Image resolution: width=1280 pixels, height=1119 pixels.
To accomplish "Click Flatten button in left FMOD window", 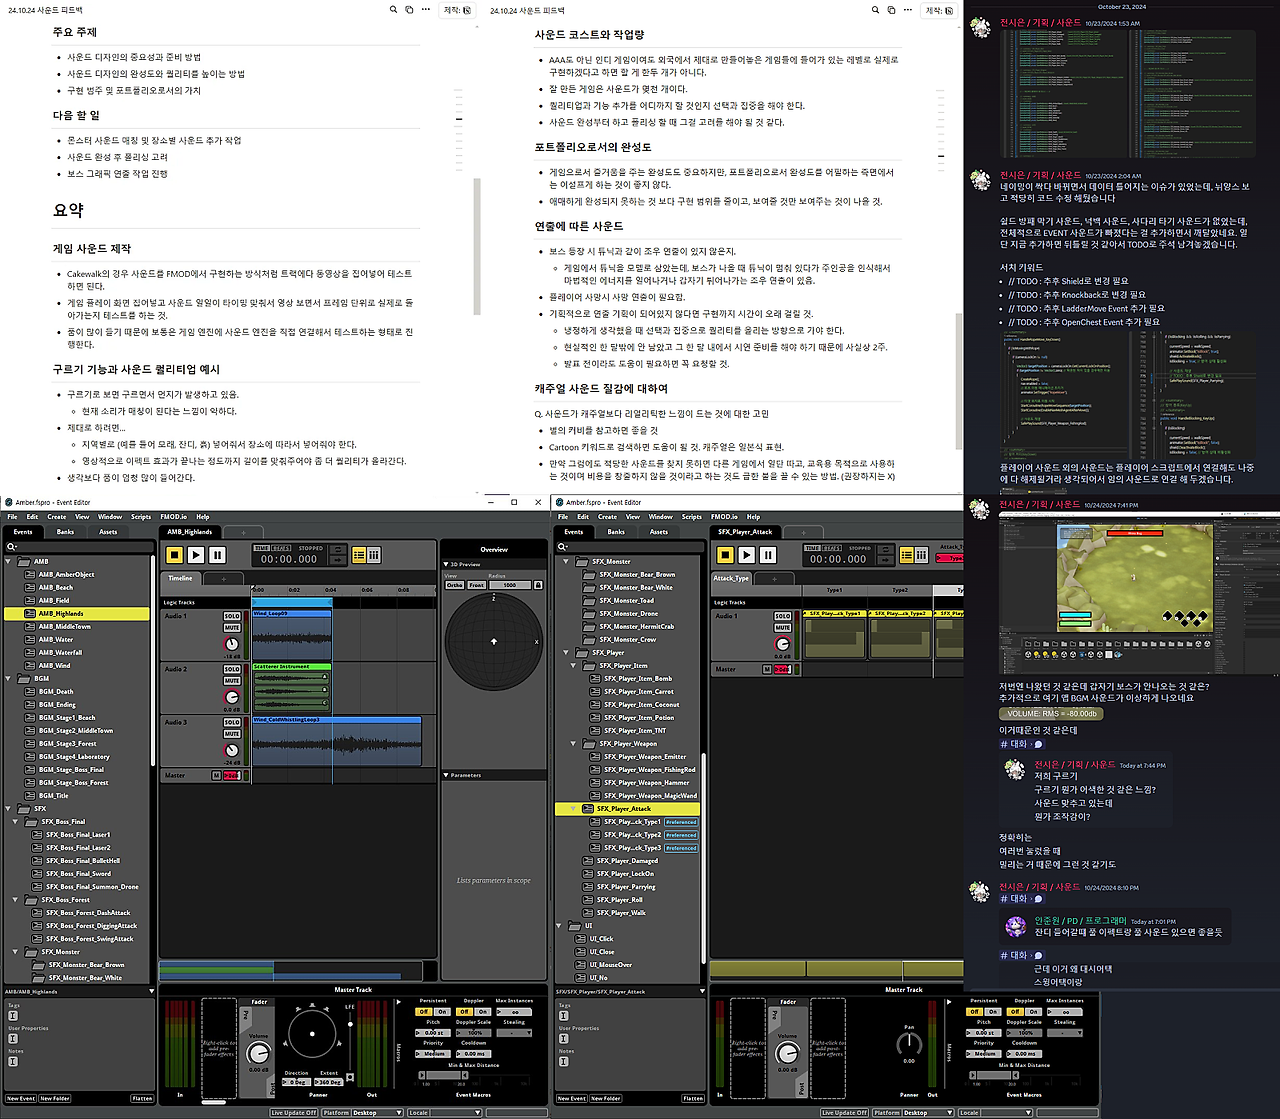I will click(x=142, y=1098).
